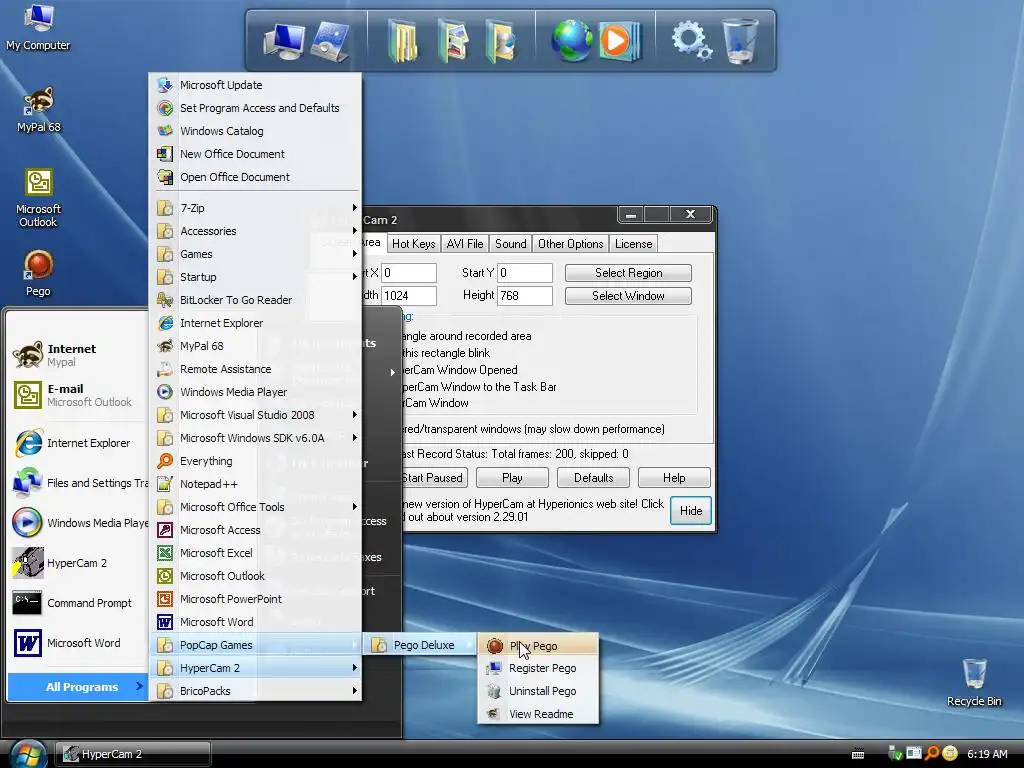Screen dimensions: 1024x768
Task: Open My Computer desktop icon
Action: (x=38, y=27)
